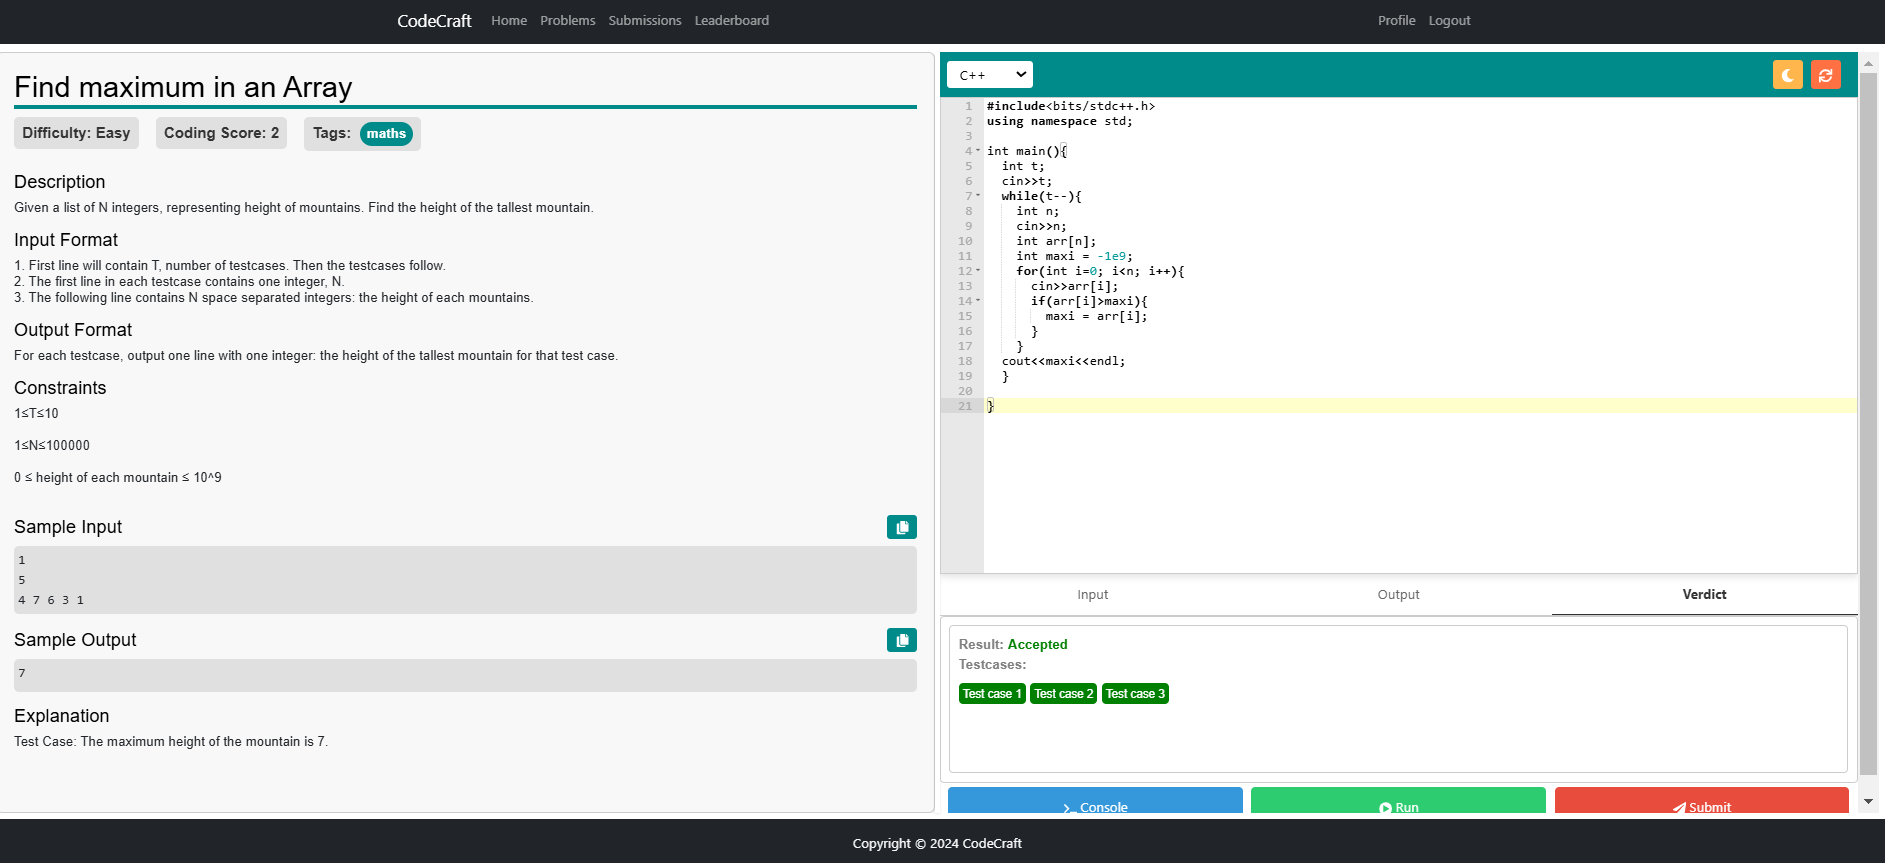The height and width of the screenshot is (863, 1885).
Task: Switch to the Input tab
Action: [x=1093, y=595]
